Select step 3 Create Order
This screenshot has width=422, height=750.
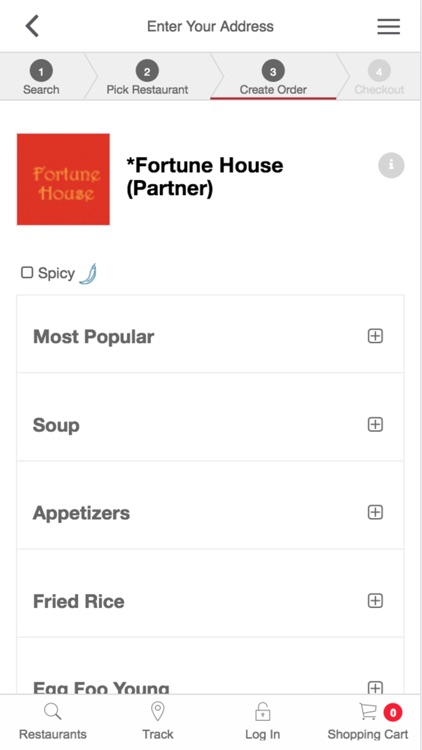pos(273,77)
